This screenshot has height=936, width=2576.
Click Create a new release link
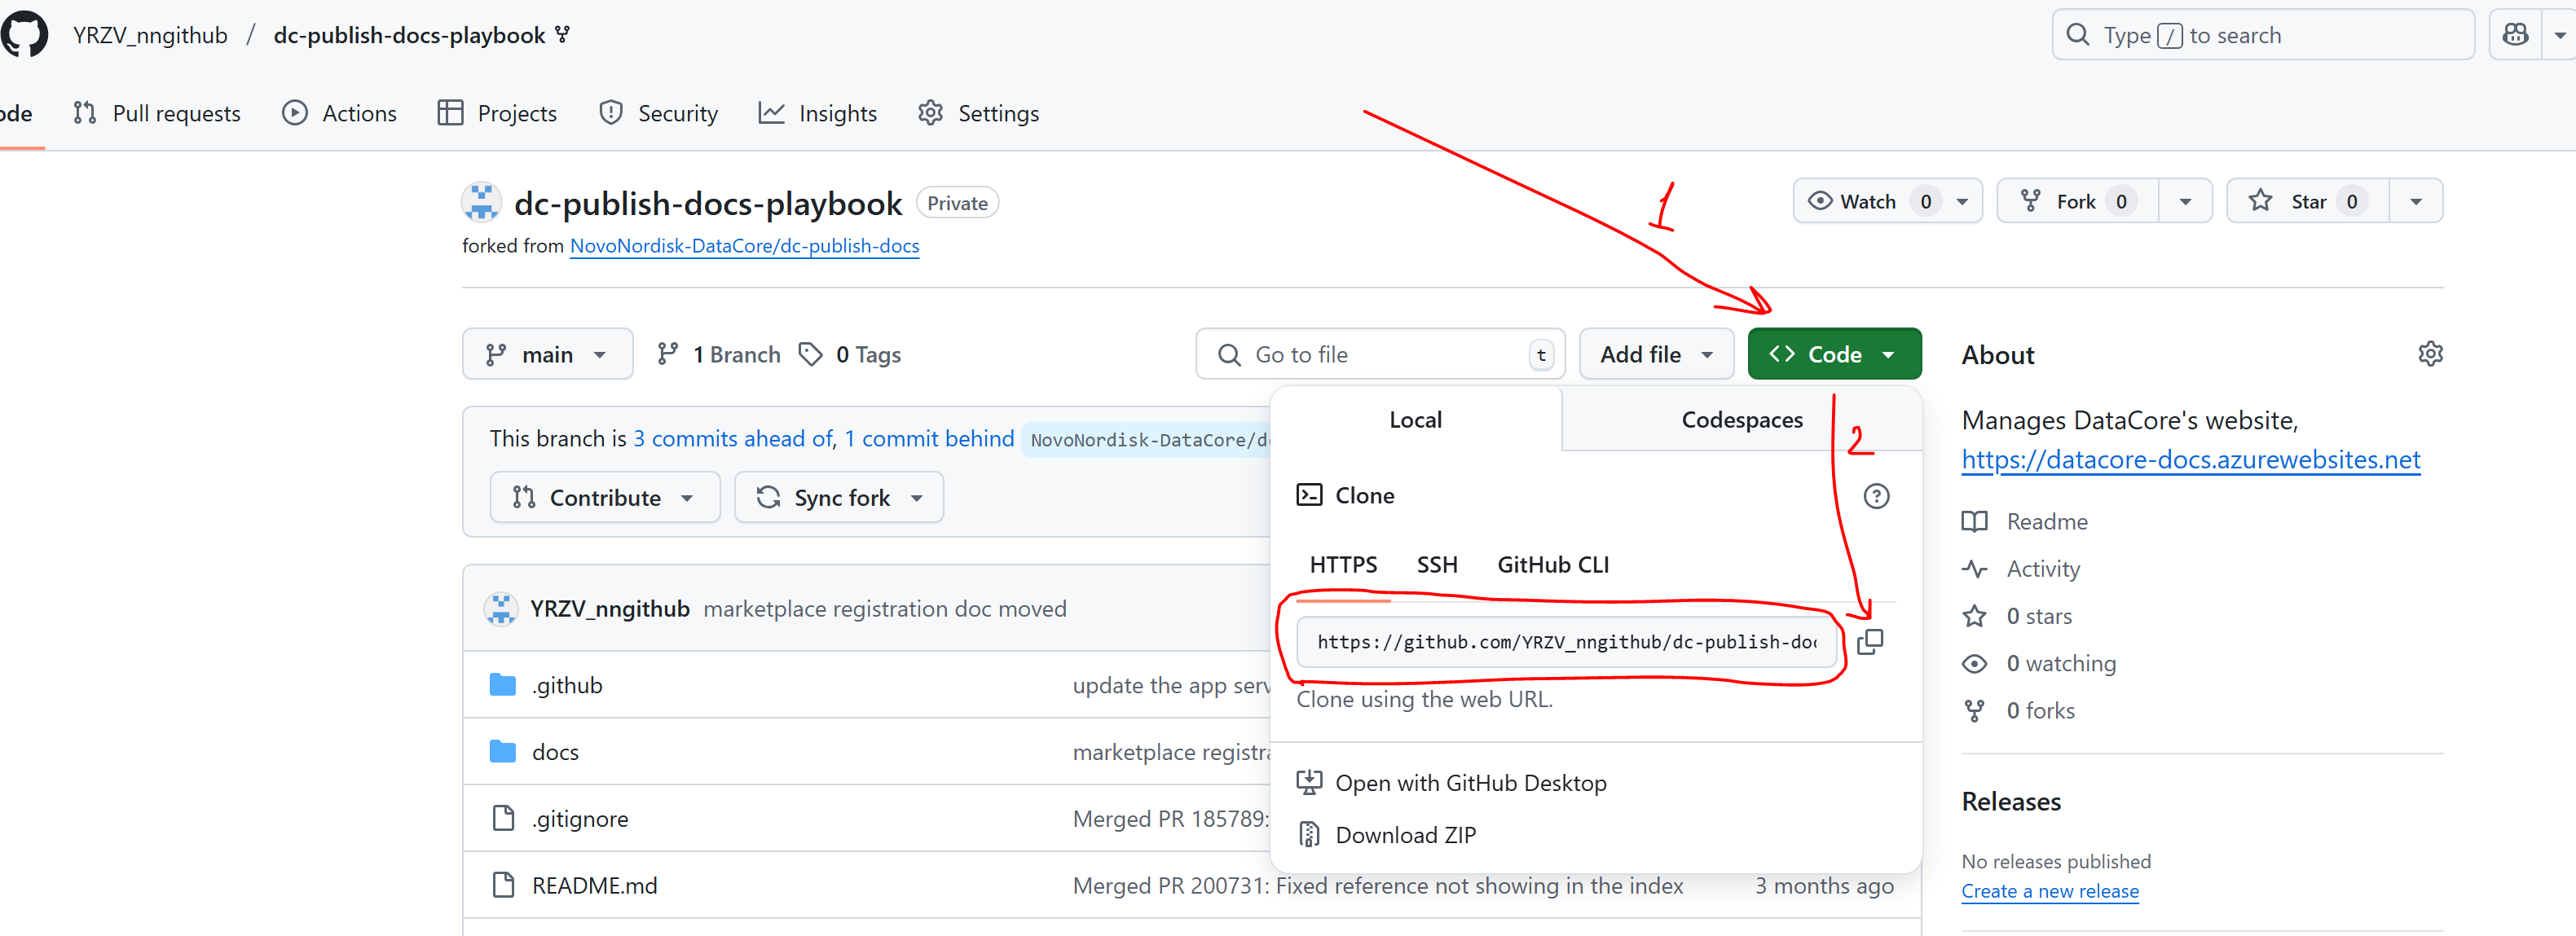point(2050,891)
